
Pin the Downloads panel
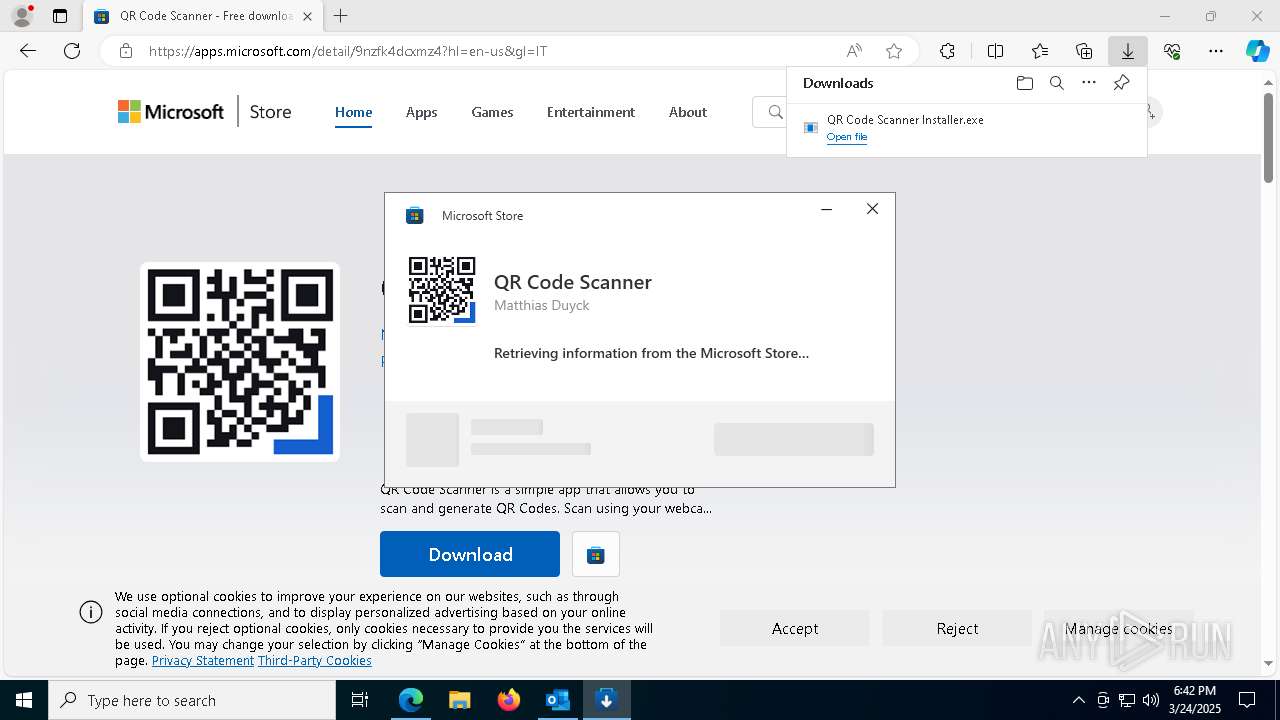tap(1121, 83)
